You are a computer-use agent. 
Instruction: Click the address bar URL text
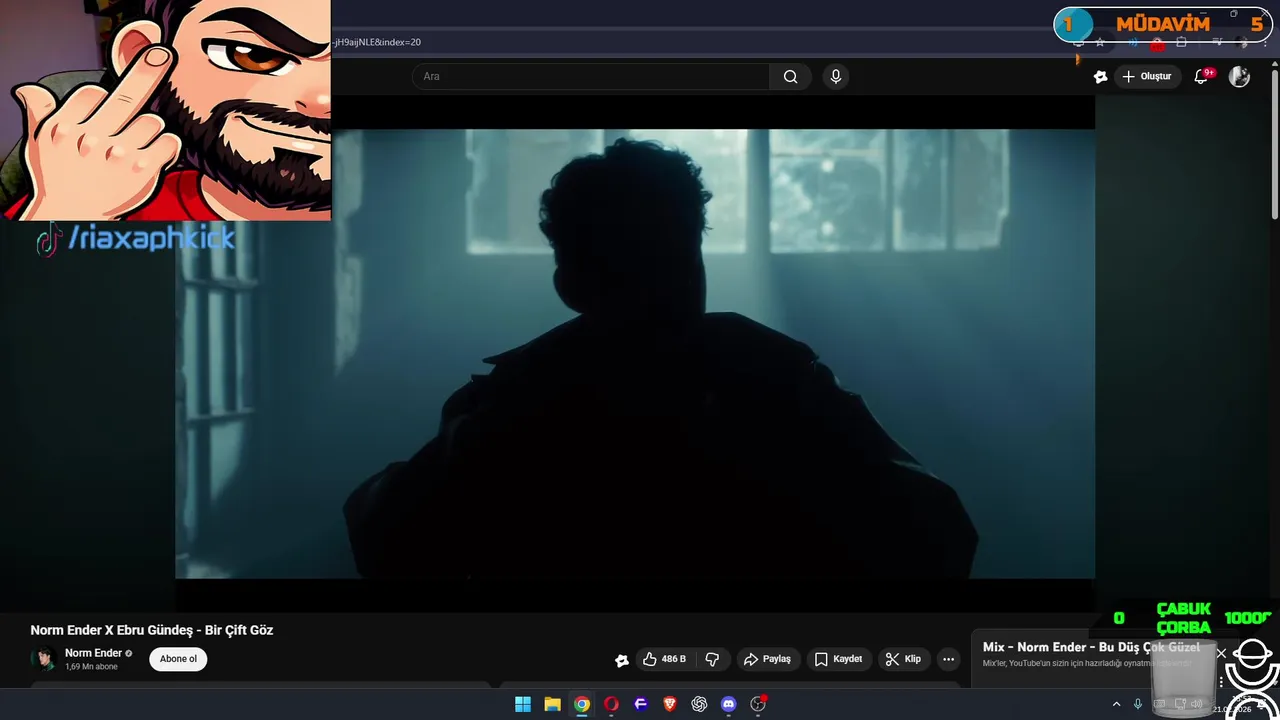[377, 42]
